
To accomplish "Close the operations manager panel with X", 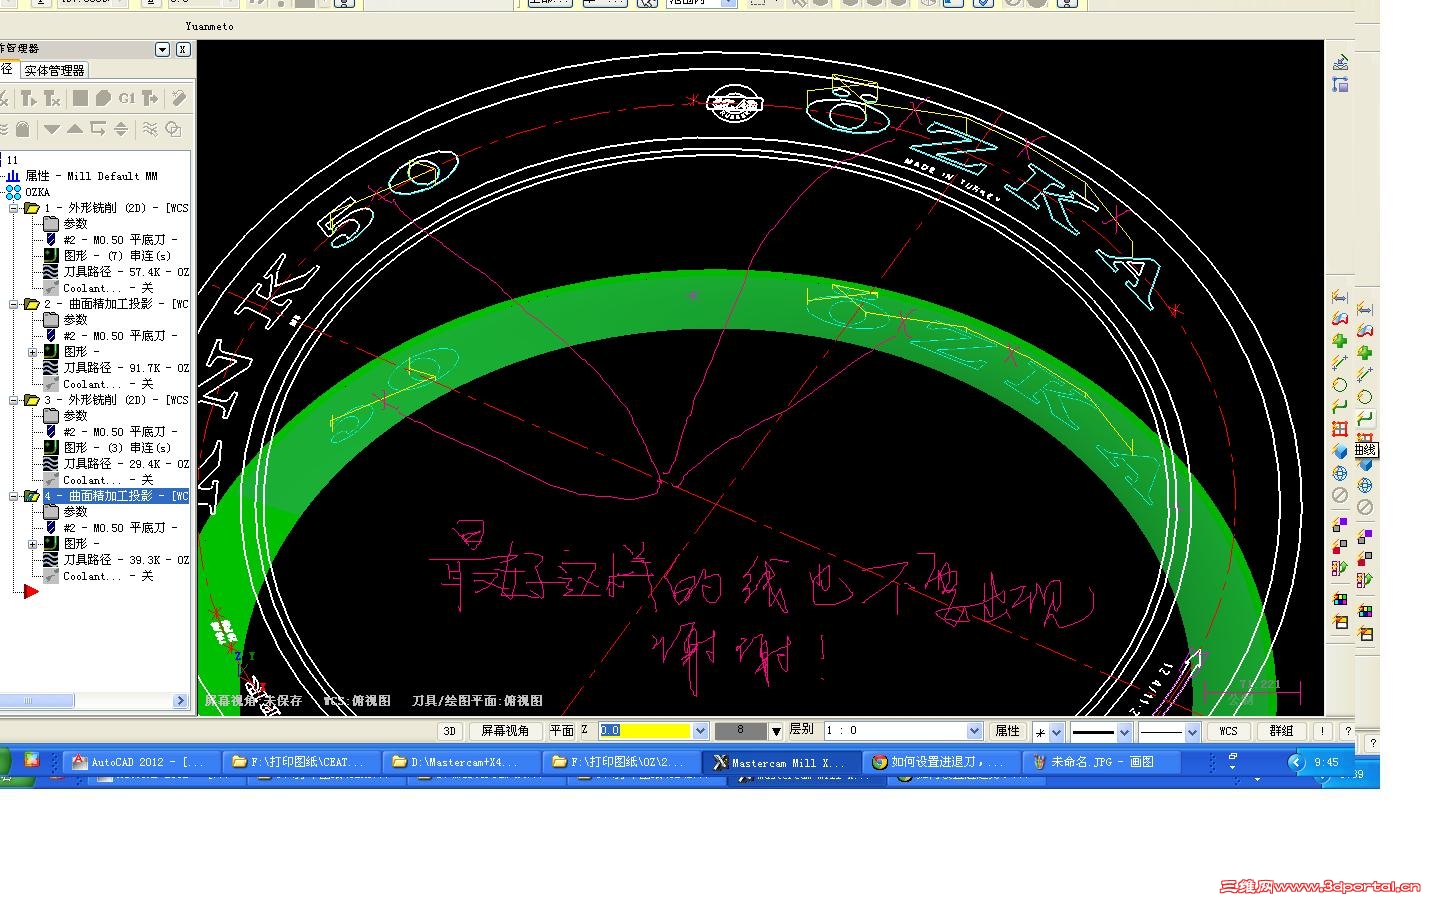I will (x=183, y=49).
